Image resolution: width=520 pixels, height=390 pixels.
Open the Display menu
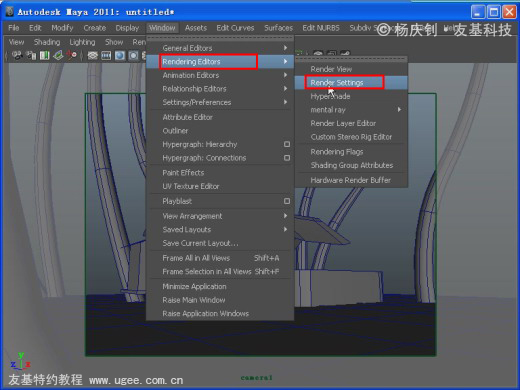pyautogui.click(x=127, y=28)
